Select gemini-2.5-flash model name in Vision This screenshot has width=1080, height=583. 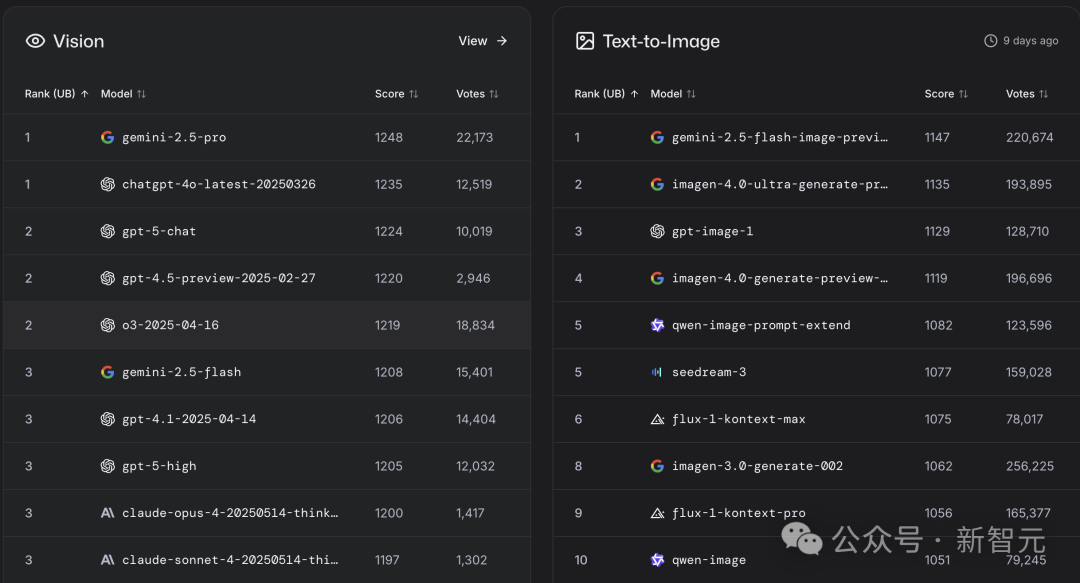[181, 372]
